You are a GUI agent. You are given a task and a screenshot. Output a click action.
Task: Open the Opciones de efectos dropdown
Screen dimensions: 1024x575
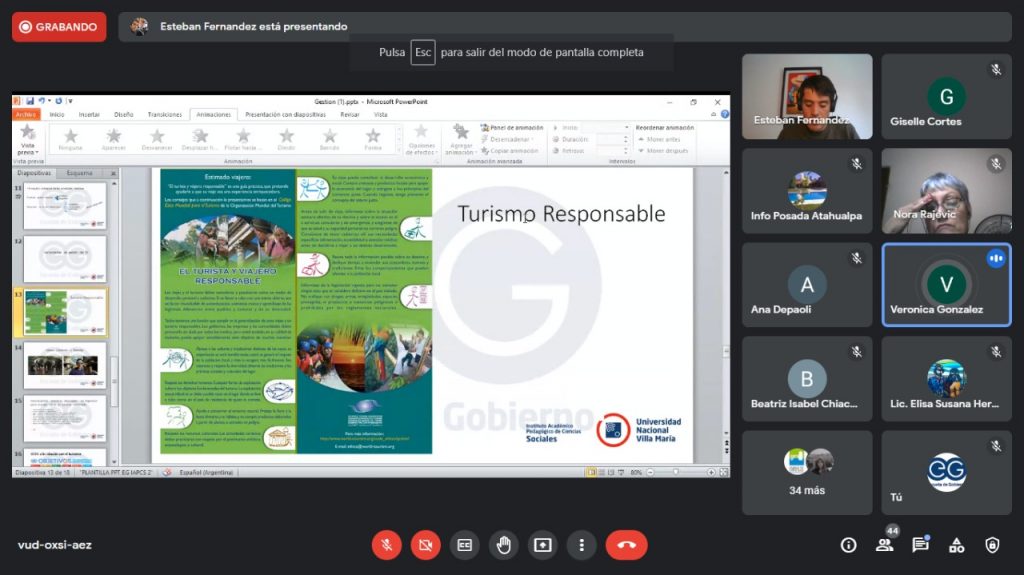(x=421, y=148)
